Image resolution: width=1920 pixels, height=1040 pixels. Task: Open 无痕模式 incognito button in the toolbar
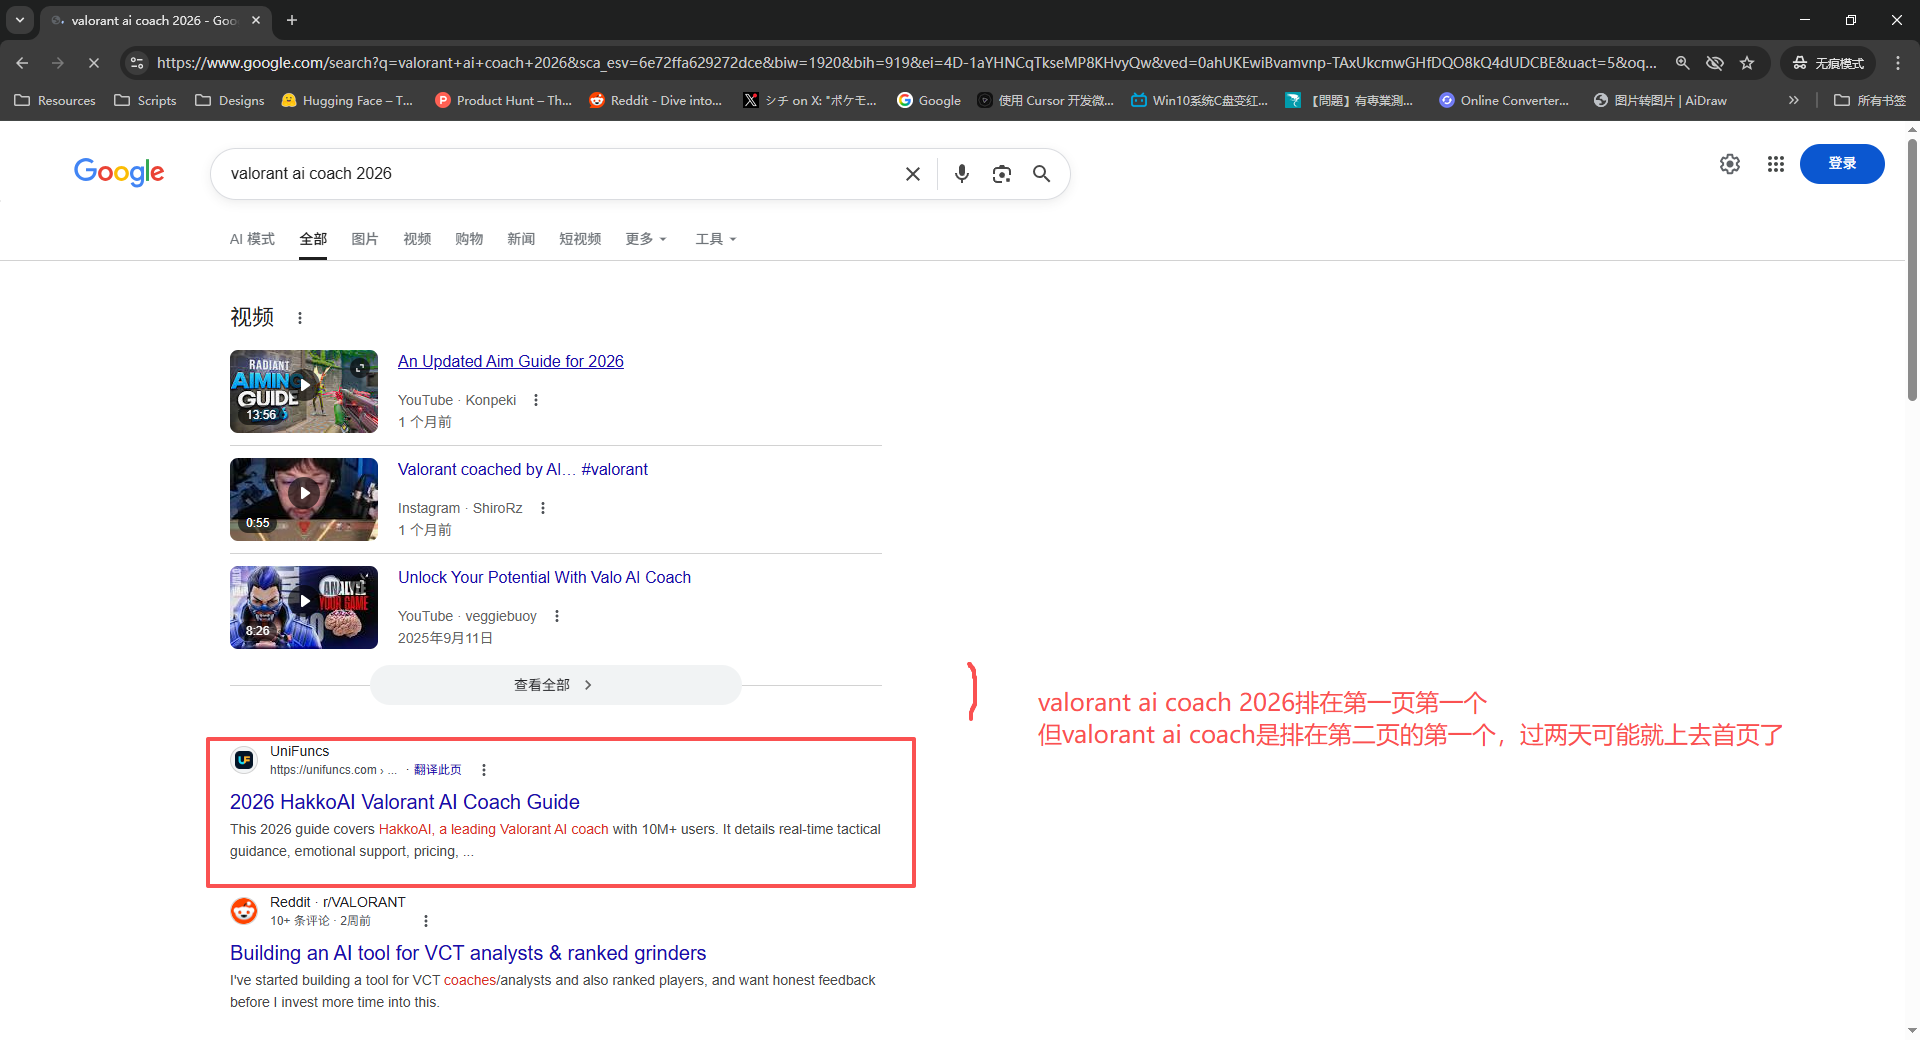click(1828, 62)
